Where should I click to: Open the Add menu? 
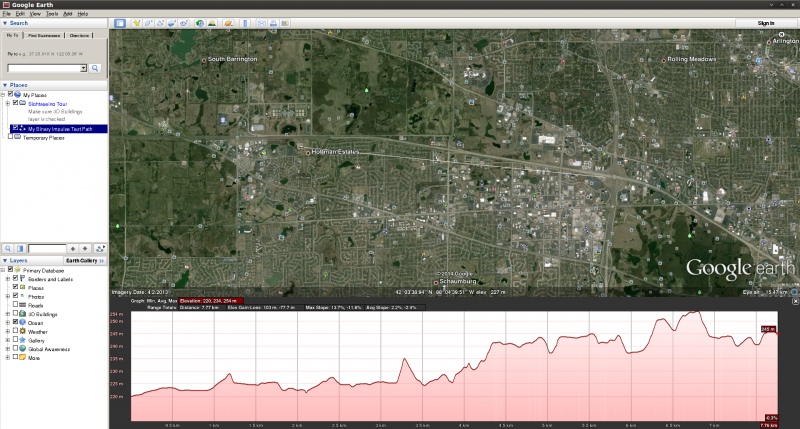(67, 14)
